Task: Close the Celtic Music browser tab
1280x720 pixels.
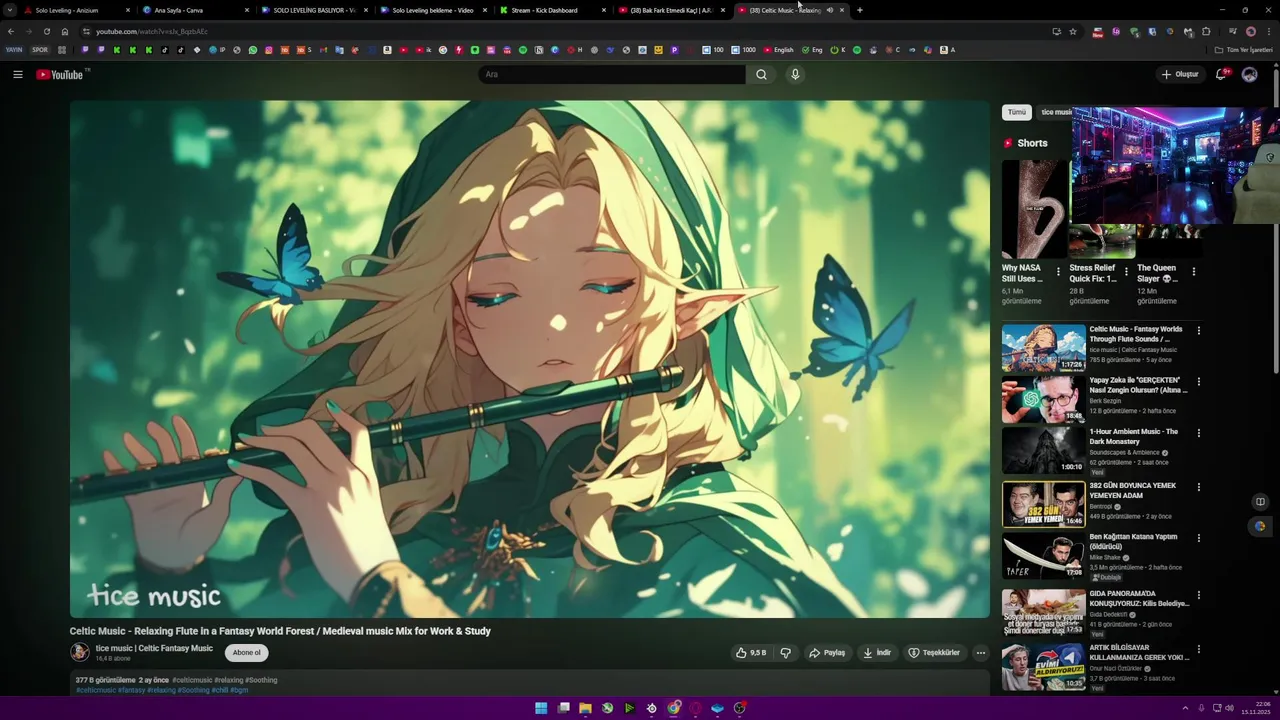Action: point(842,10)
